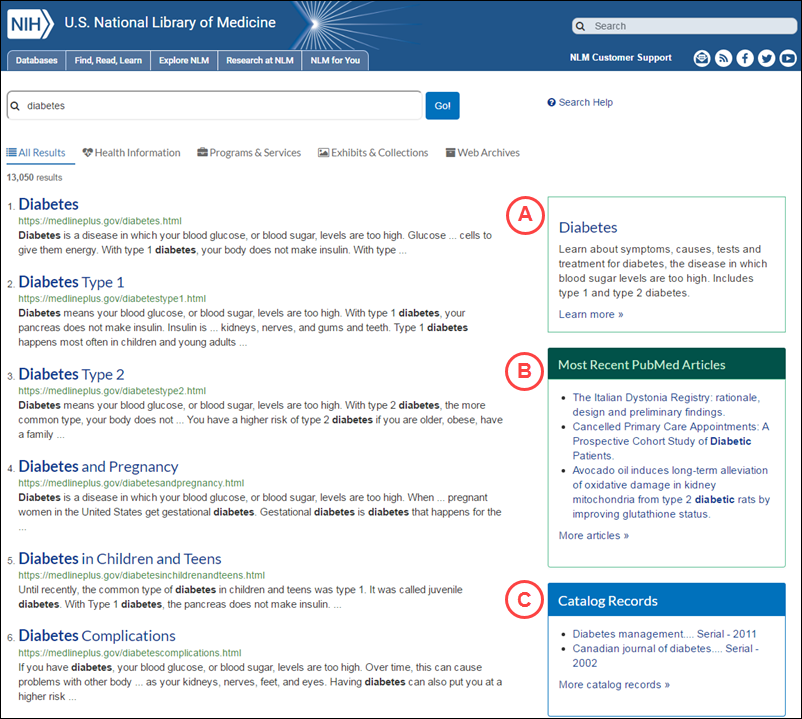Visit the NLM Facebook page icon
The image size is (802, 719).
click(745, 59)
